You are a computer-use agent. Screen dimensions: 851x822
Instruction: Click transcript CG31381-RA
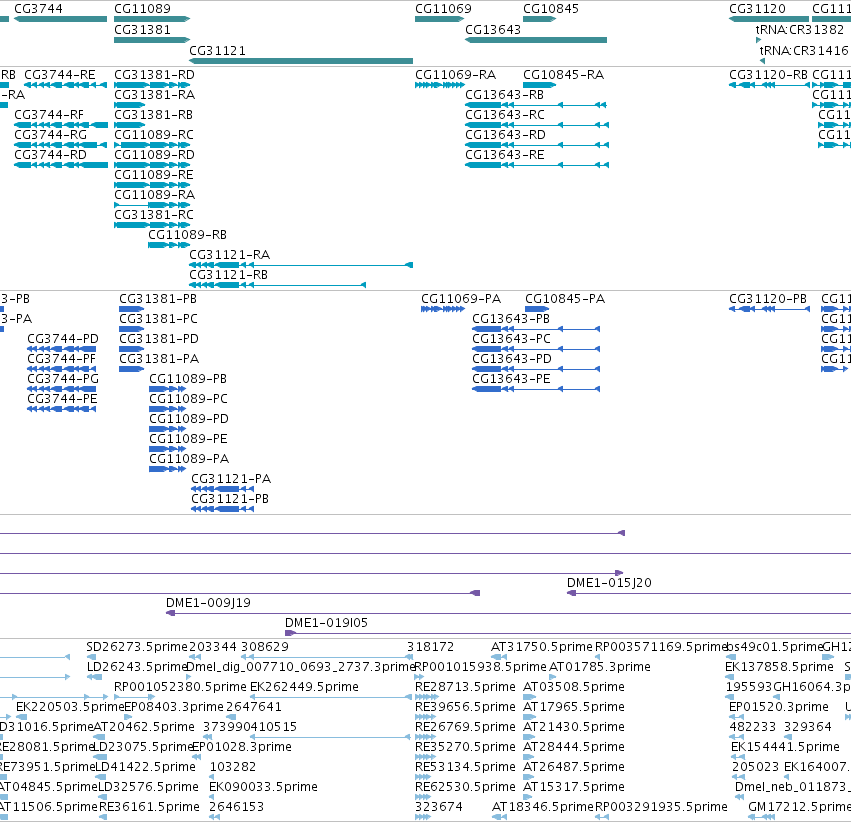(130, 105)
